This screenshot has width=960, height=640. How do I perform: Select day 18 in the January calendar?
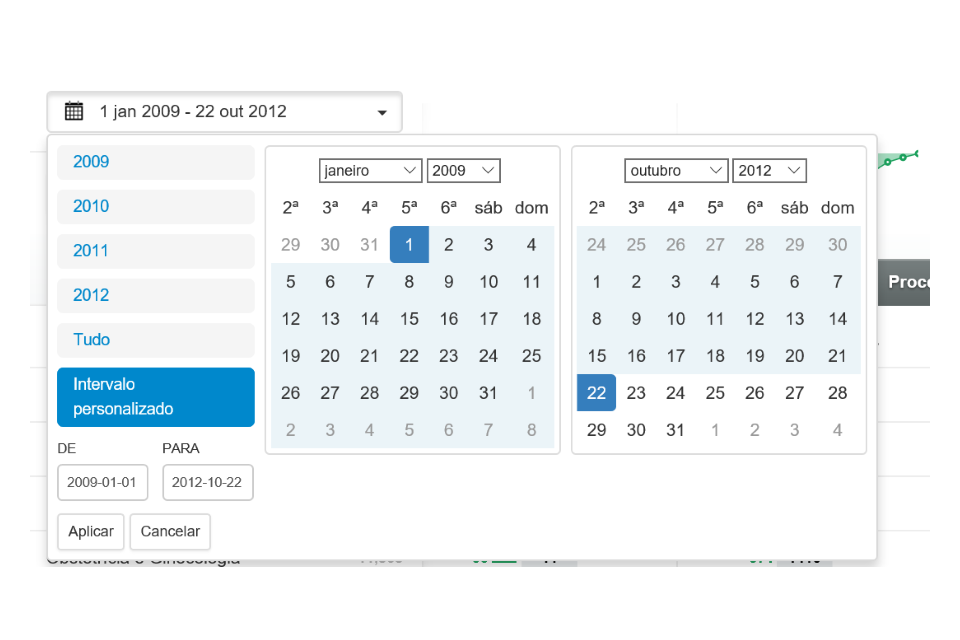[531, 318]
